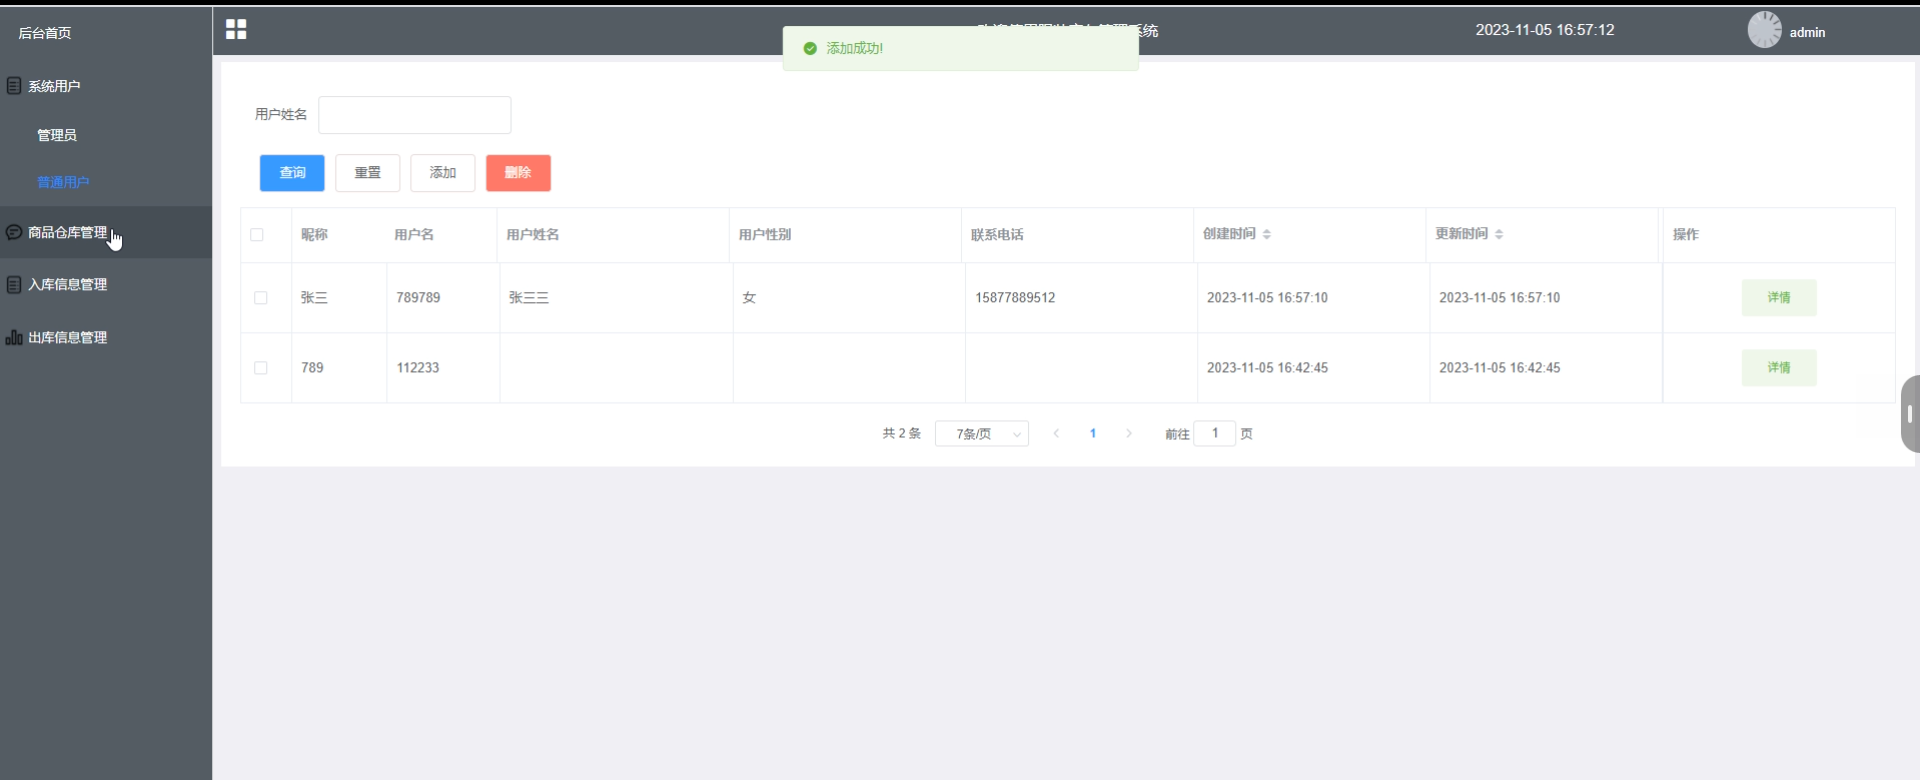Click the 查询 button
Viewport: 1920px width, 780px height.
point(292,173)
